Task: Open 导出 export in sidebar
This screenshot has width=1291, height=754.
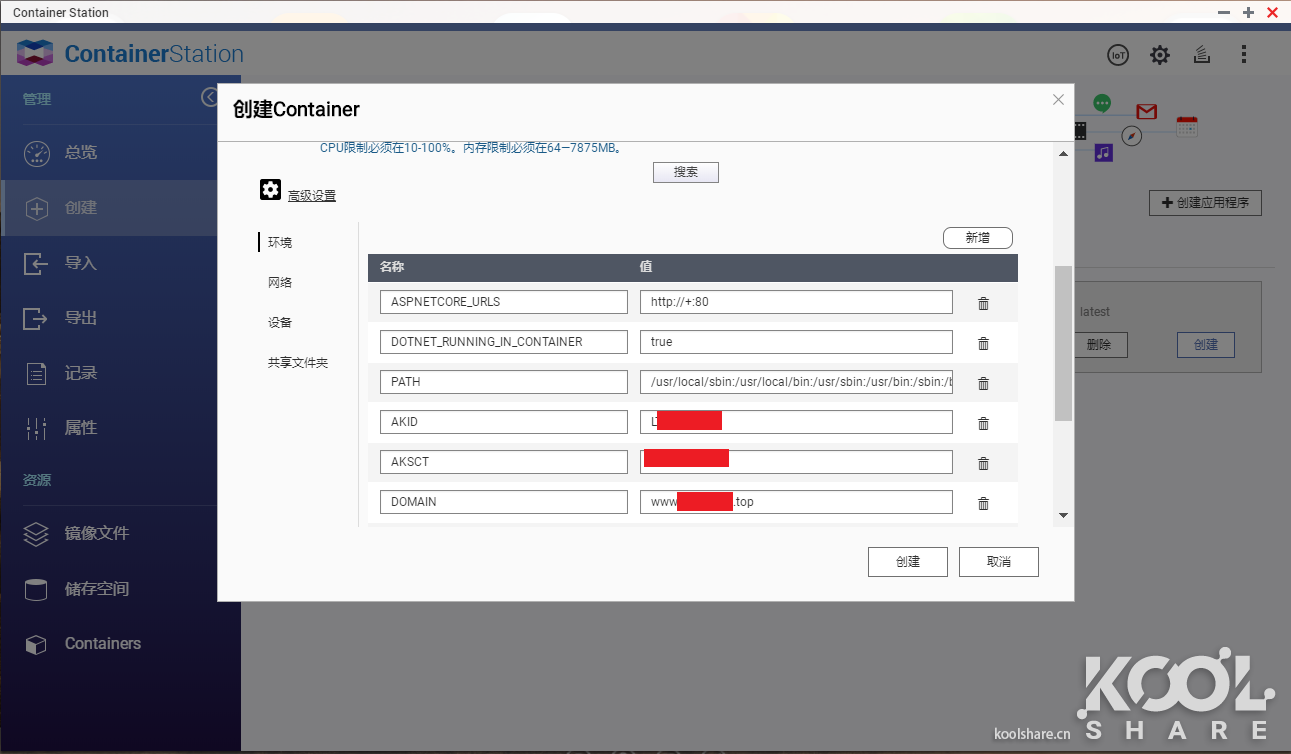Action: pos(109,318)
